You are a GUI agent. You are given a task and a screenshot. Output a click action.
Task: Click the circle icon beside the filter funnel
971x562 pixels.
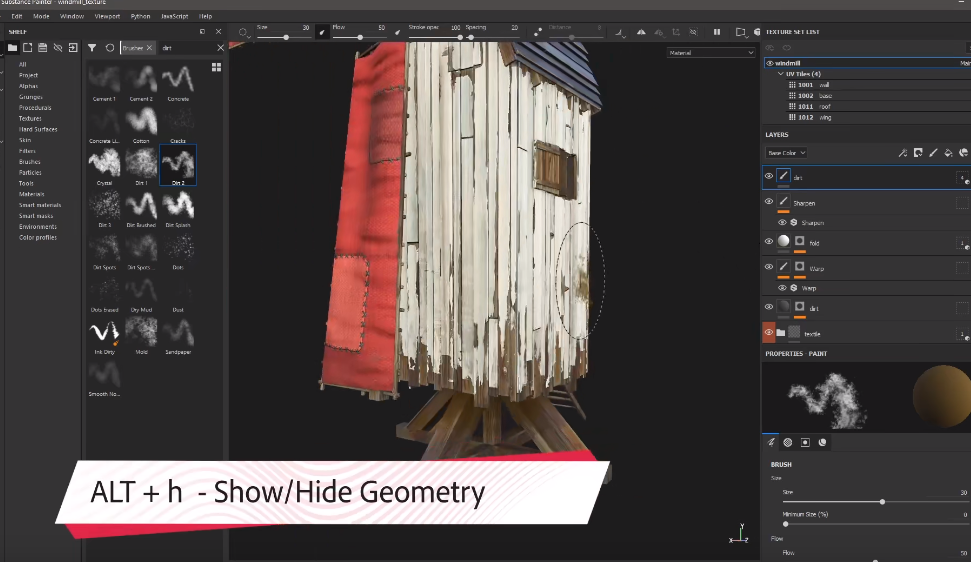tap(110, 48)
